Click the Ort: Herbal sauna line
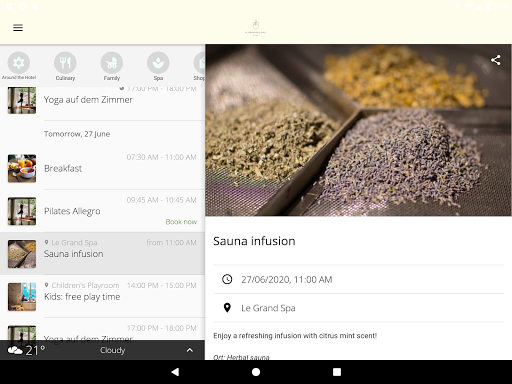The width and height of the screenshot is (512, 384). pos(241,357)
